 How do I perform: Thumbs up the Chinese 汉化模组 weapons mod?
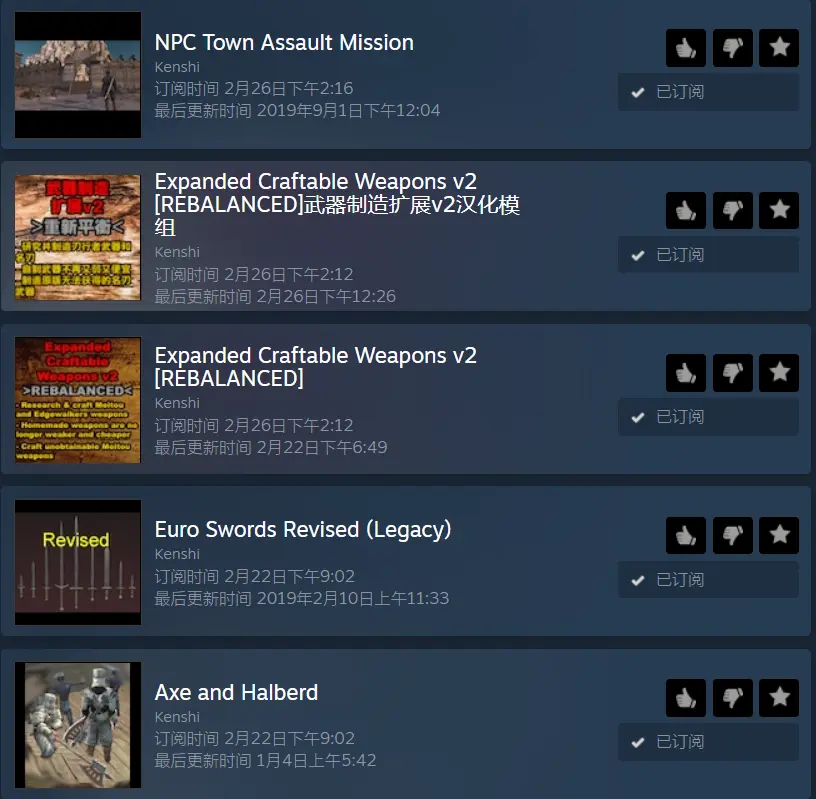[685, 210]
